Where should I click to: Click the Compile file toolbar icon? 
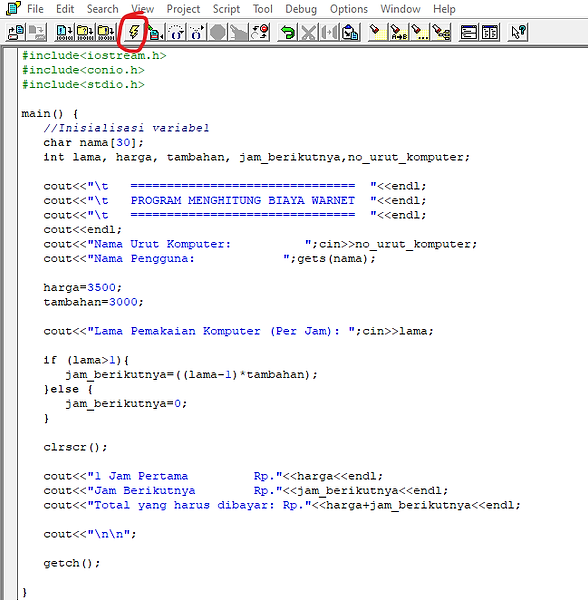tap(64, 33)
